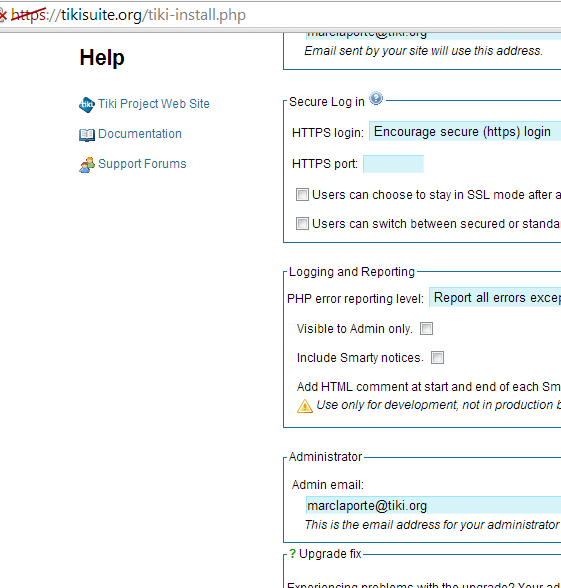Screen dimensions: 561x588
Task: Click the Admin email field
Action: point(434,506)
